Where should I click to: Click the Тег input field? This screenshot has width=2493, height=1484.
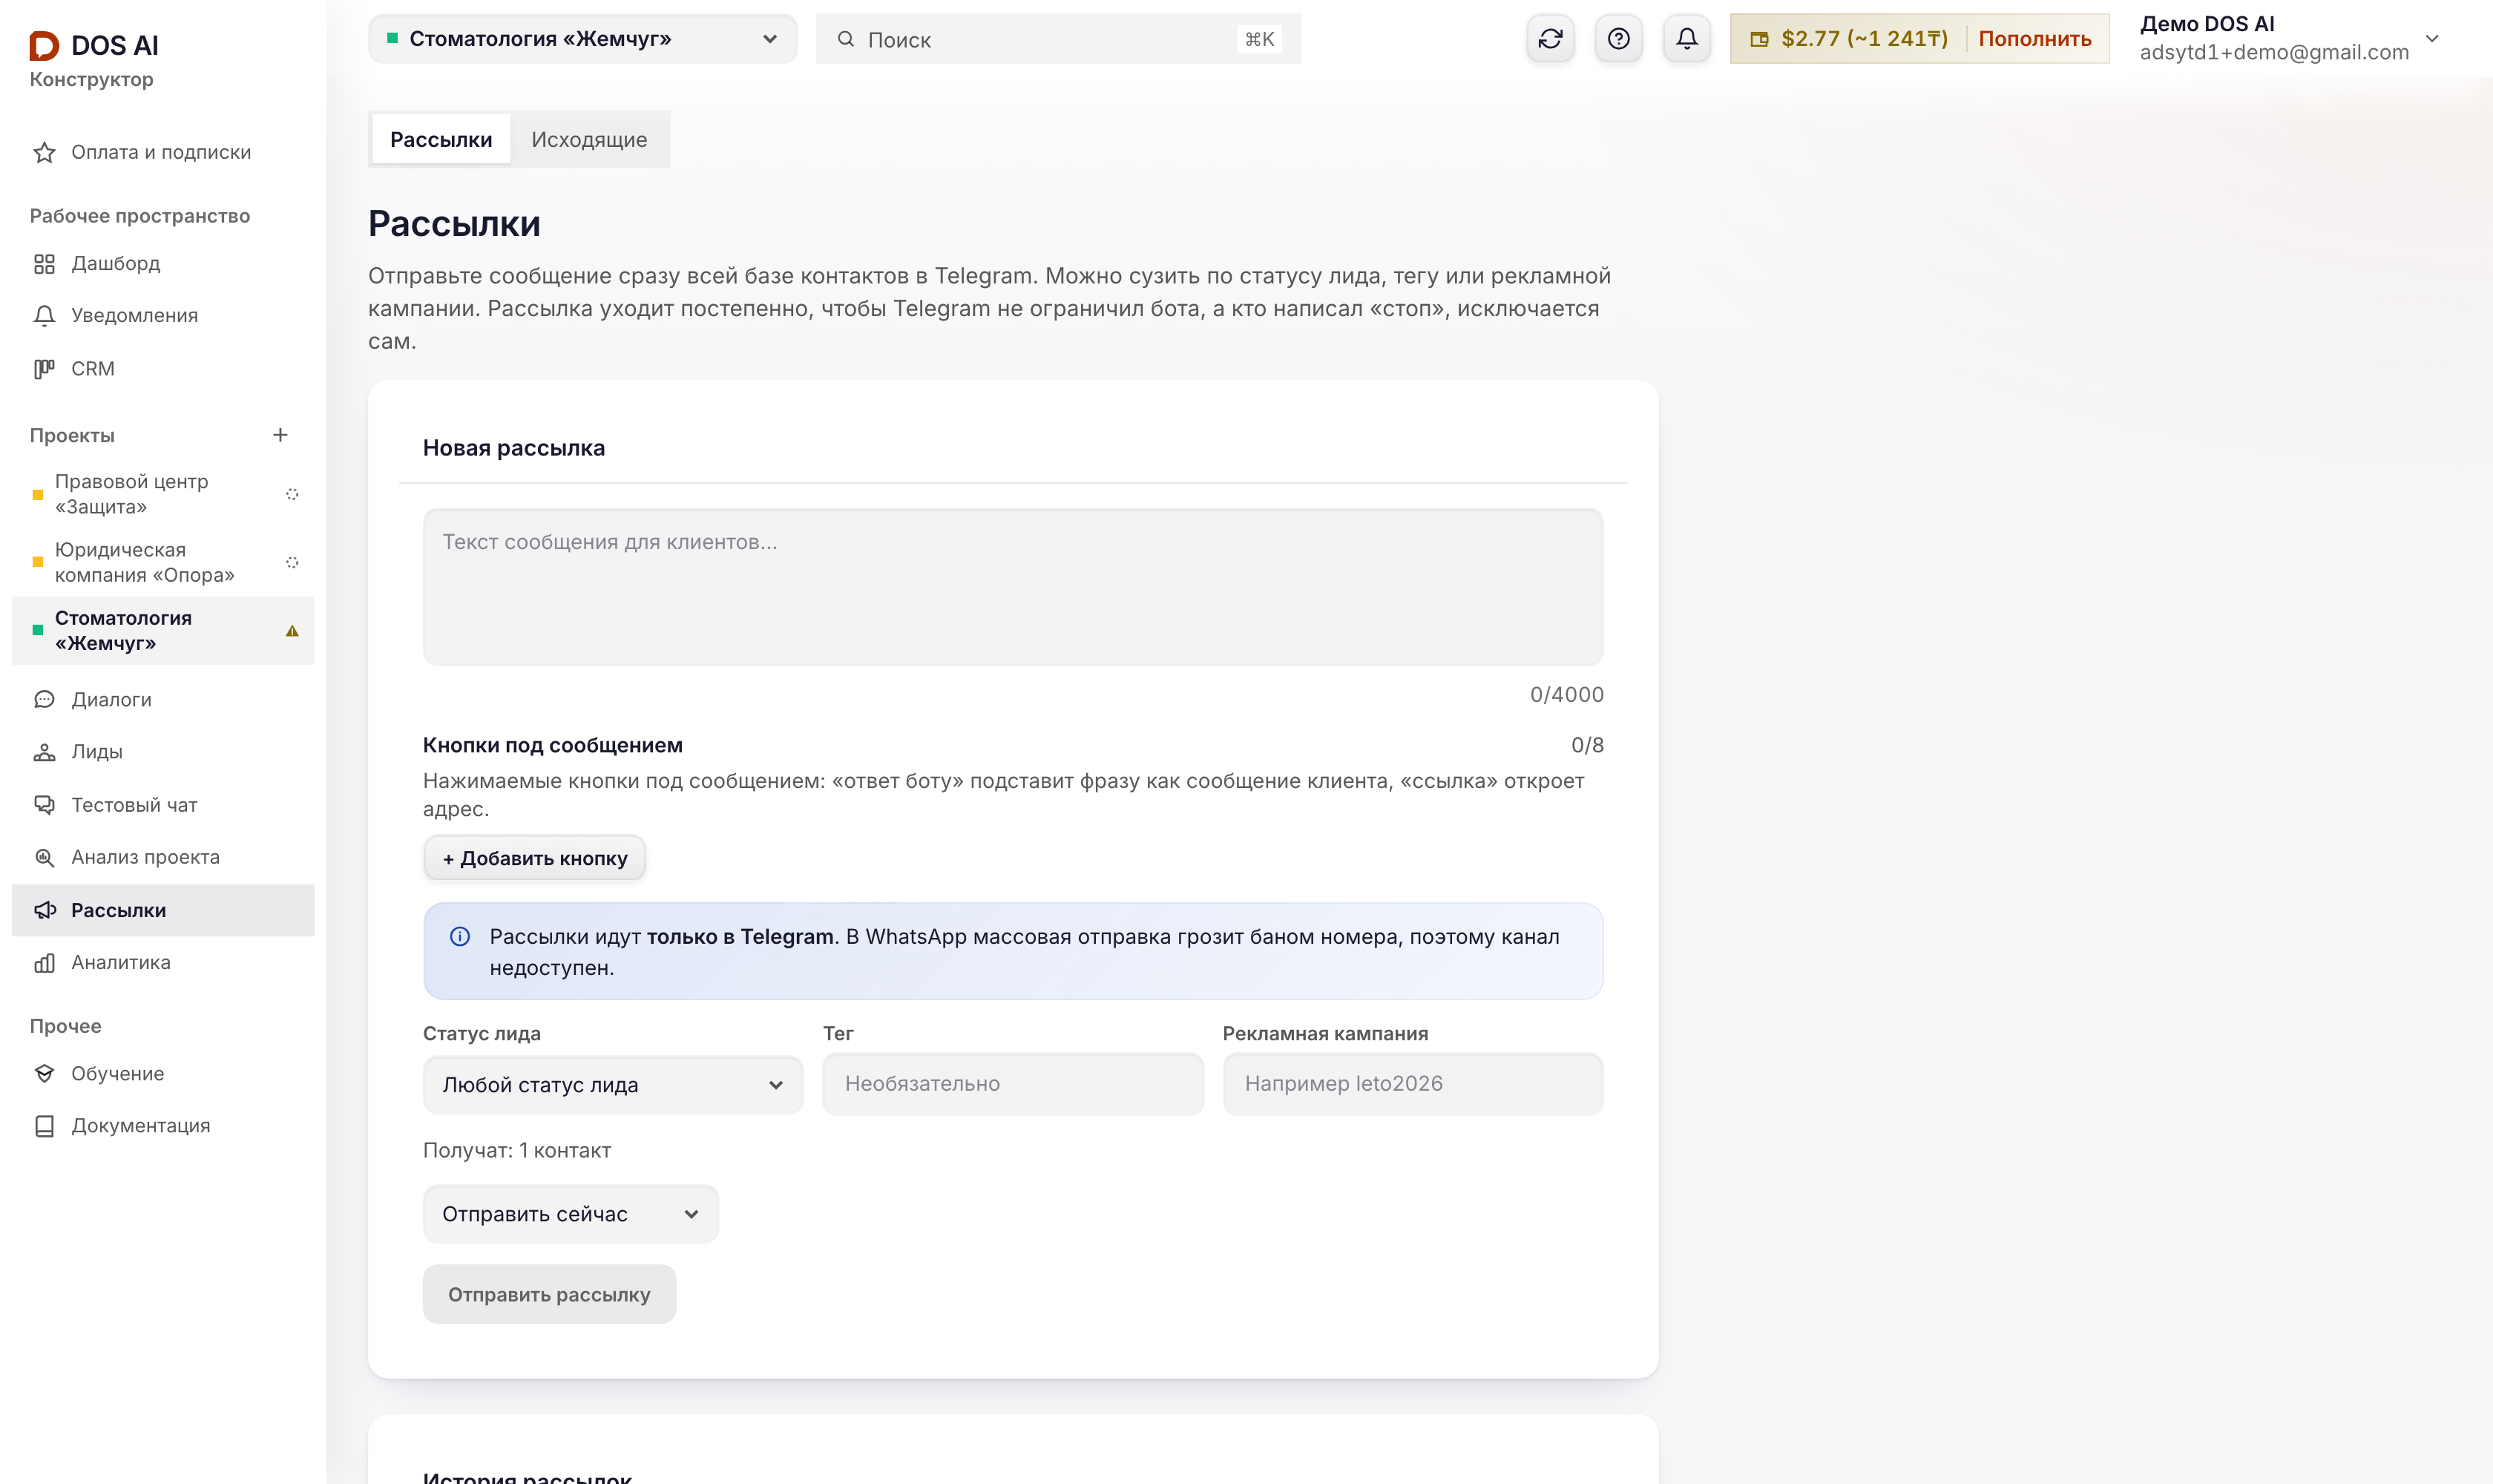[1012, 1084]
